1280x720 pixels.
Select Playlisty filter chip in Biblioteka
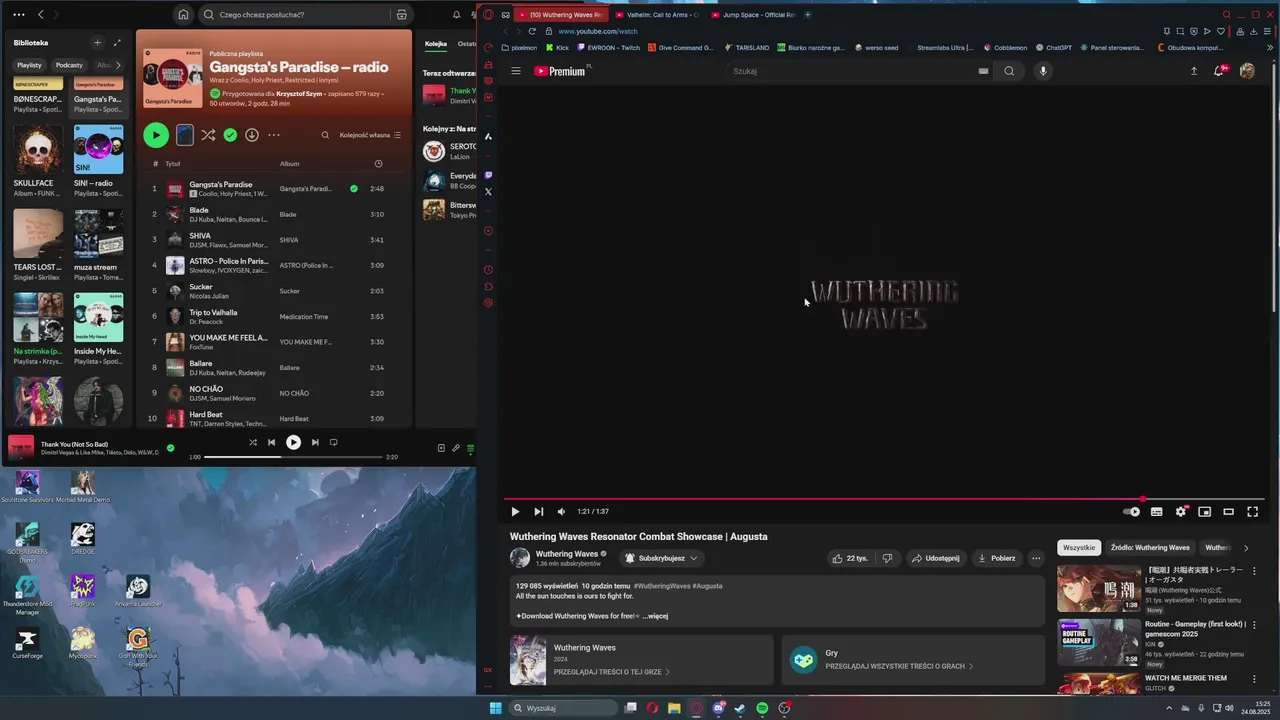[29, 65]
